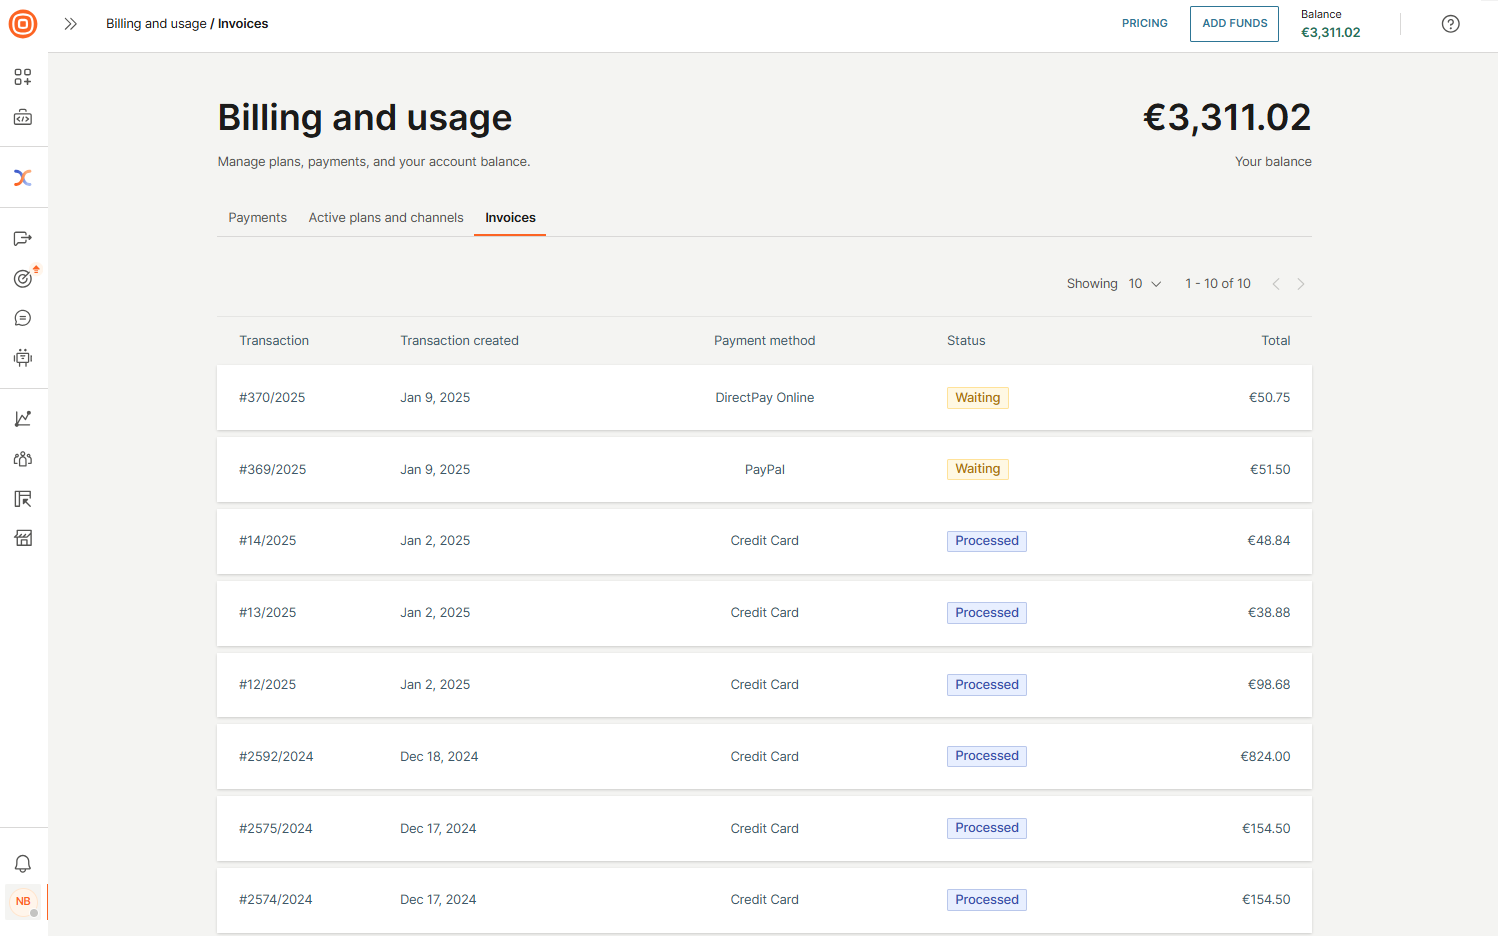Open the Showing 10 rows dropdown
Screen dimensions: 1498x936
(1144, 284)
